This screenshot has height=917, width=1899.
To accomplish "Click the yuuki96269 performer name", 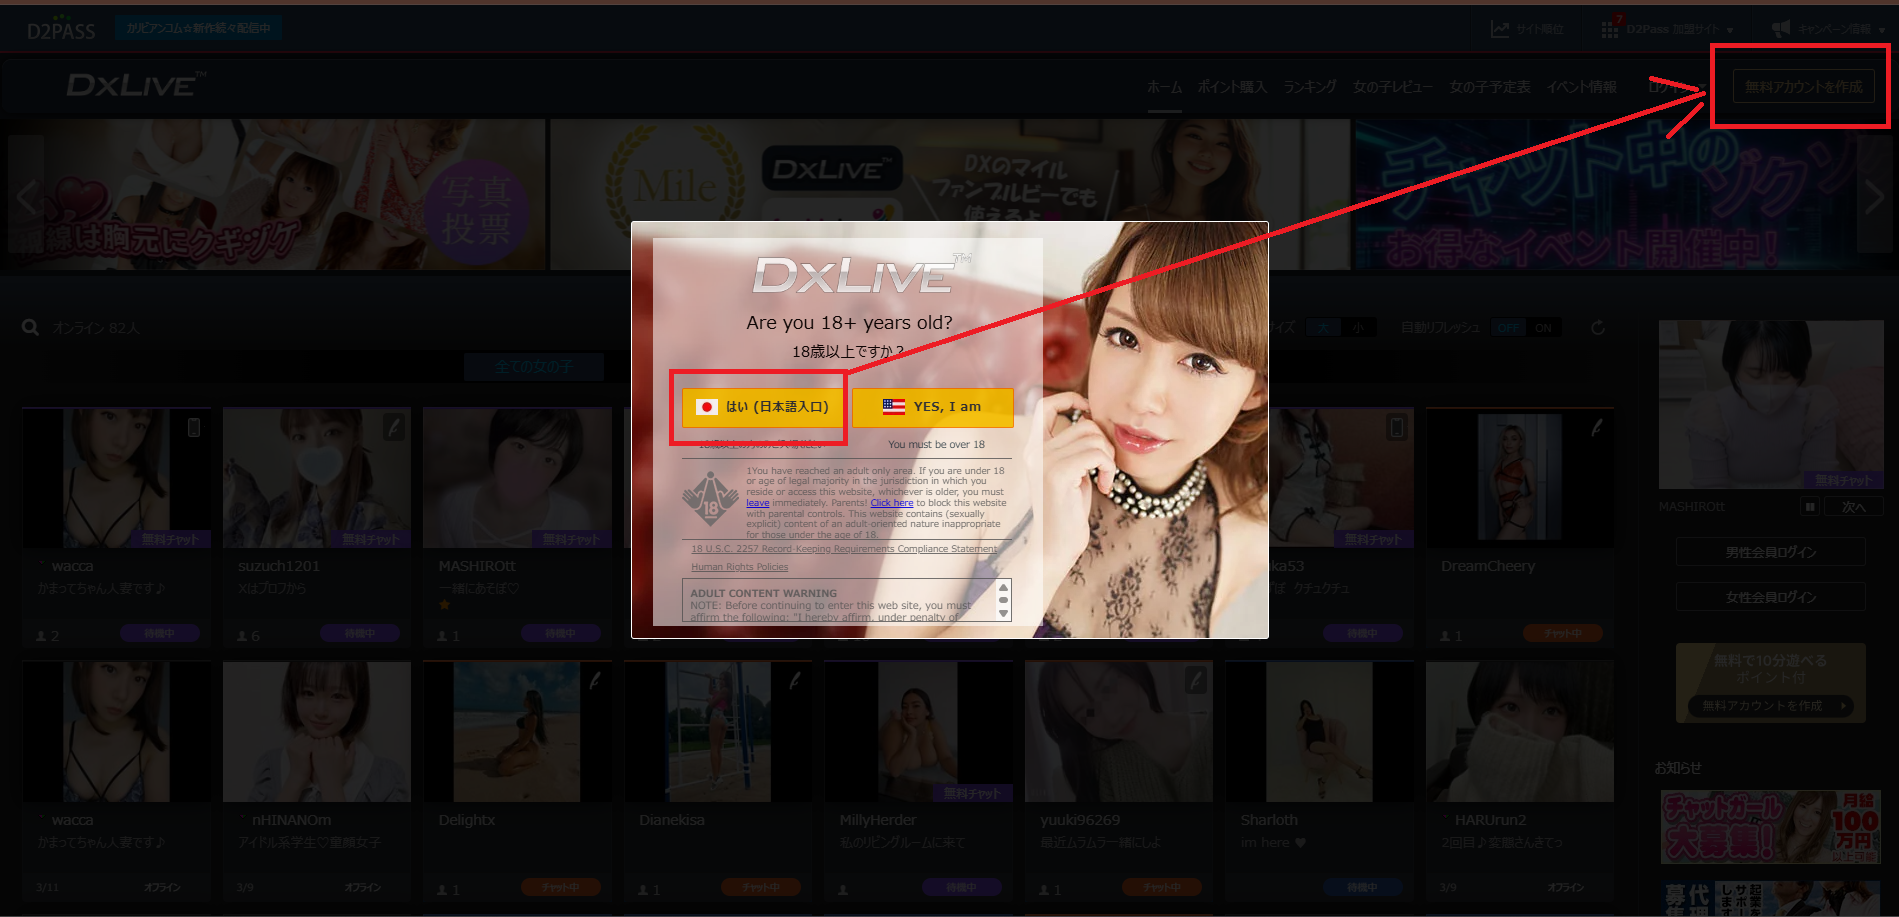I will click(1080, 820).
